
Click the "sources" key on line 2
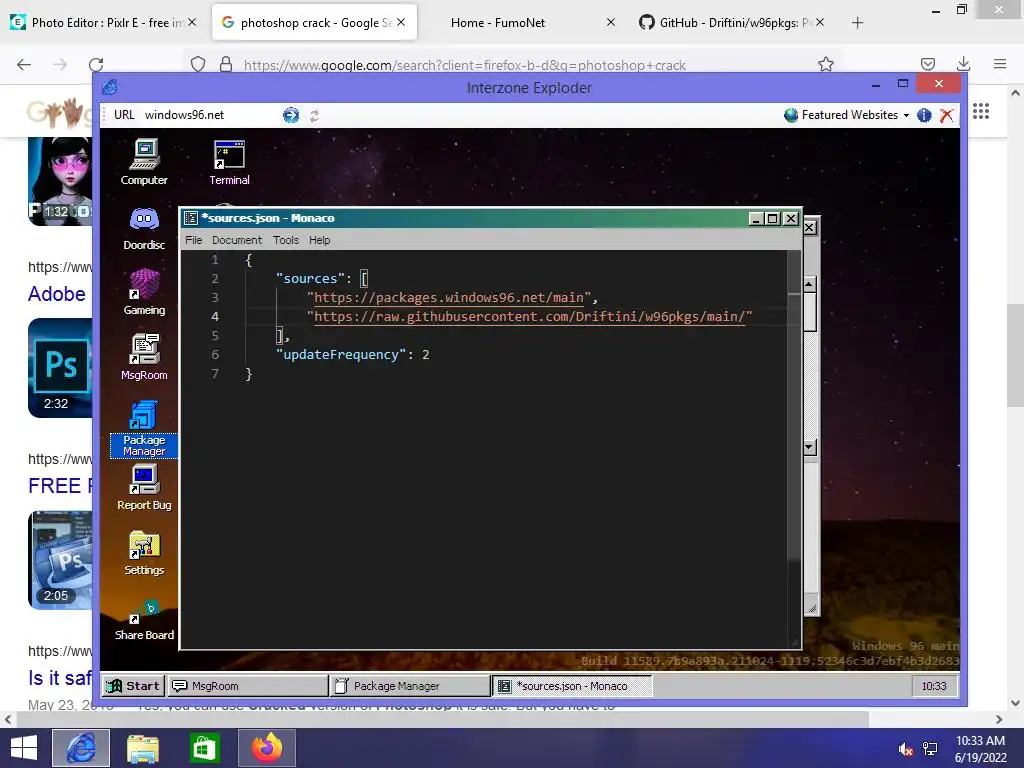pyautogui.click(x=310, y=278)
